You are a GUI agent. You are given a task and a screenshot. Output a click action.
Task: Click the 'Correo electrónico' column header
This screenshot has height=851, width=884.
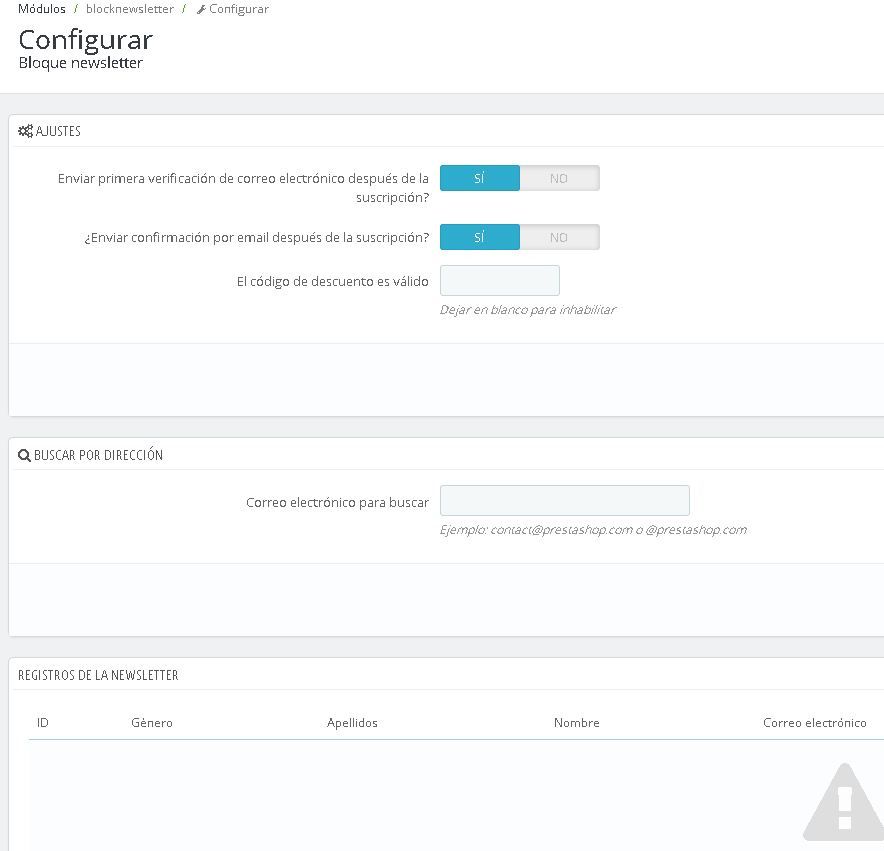(815, 723)
